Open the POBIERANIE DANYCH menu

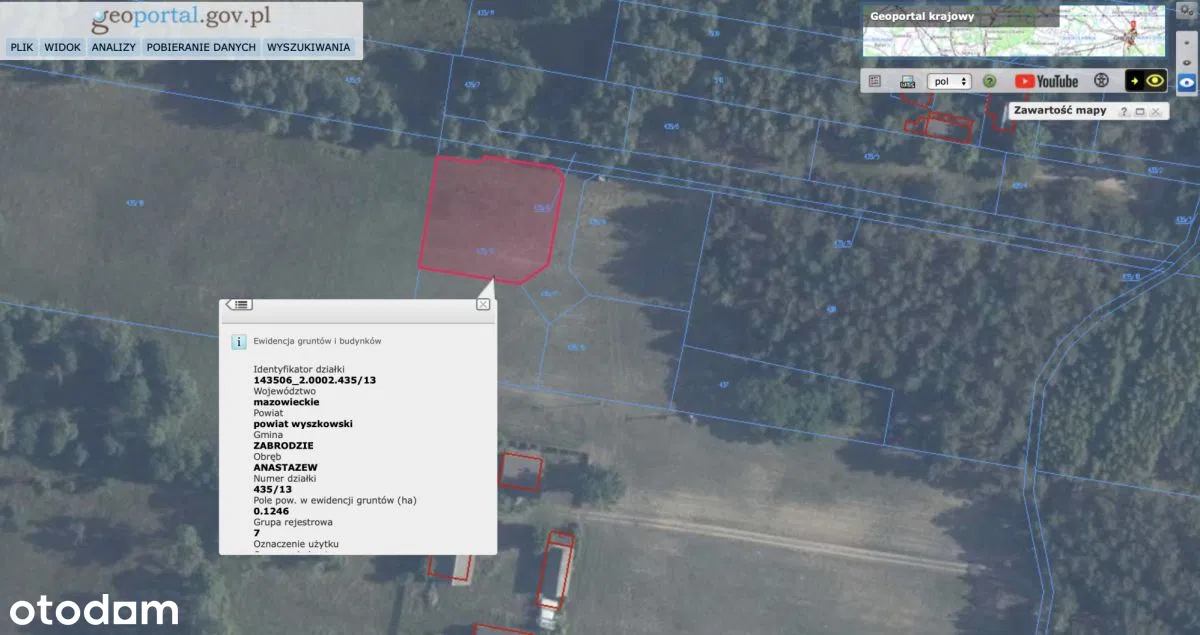click(x=201, y=47)
